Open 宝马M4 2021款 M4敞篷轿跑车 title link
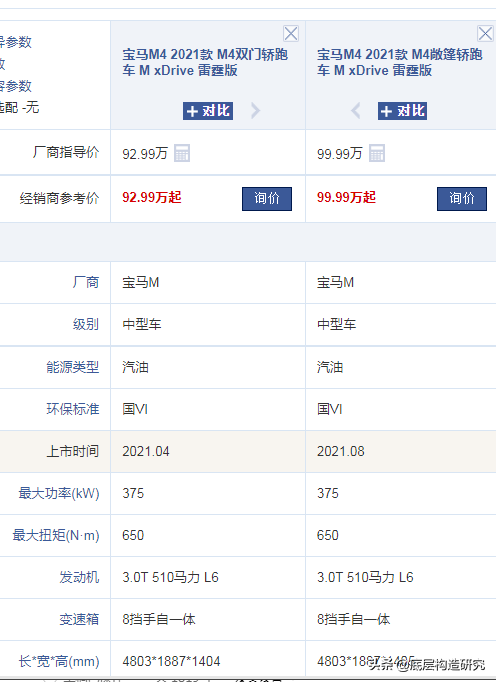This screenshot has height=682, width=496. [x=399, y=62]
